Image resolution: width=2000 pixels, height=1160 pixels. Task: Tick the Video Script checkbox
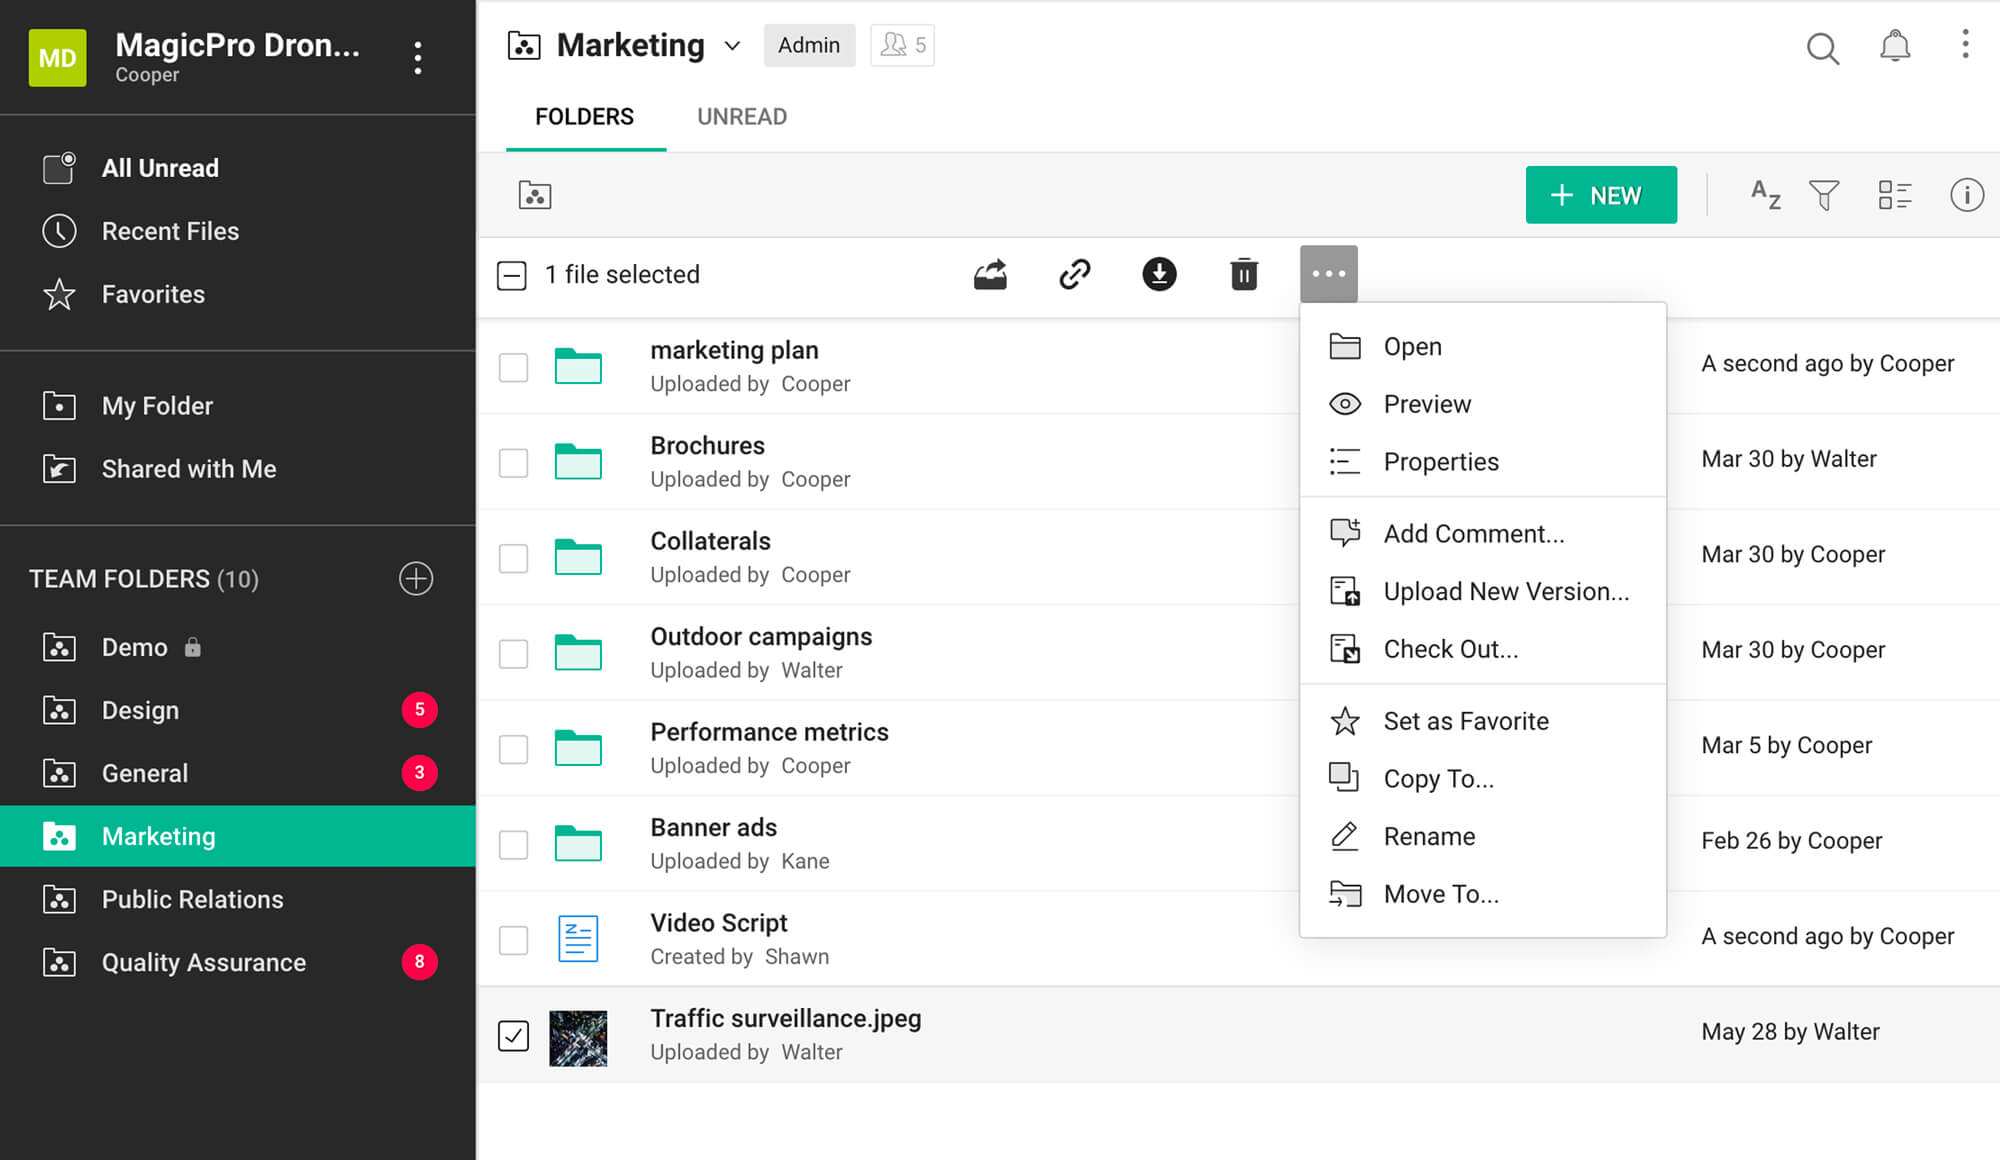click(x=513, y=940)
